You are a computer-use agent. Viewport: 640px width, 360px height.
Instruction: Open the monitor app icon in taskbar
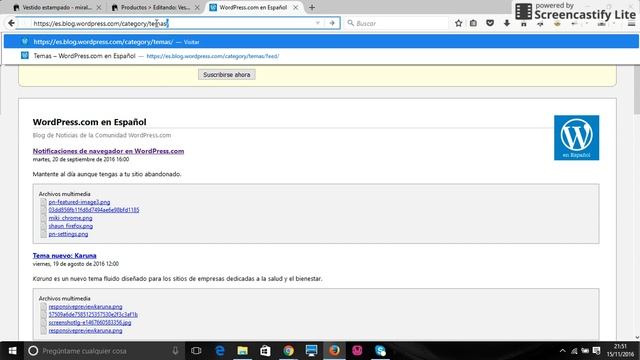click(311, 351)
